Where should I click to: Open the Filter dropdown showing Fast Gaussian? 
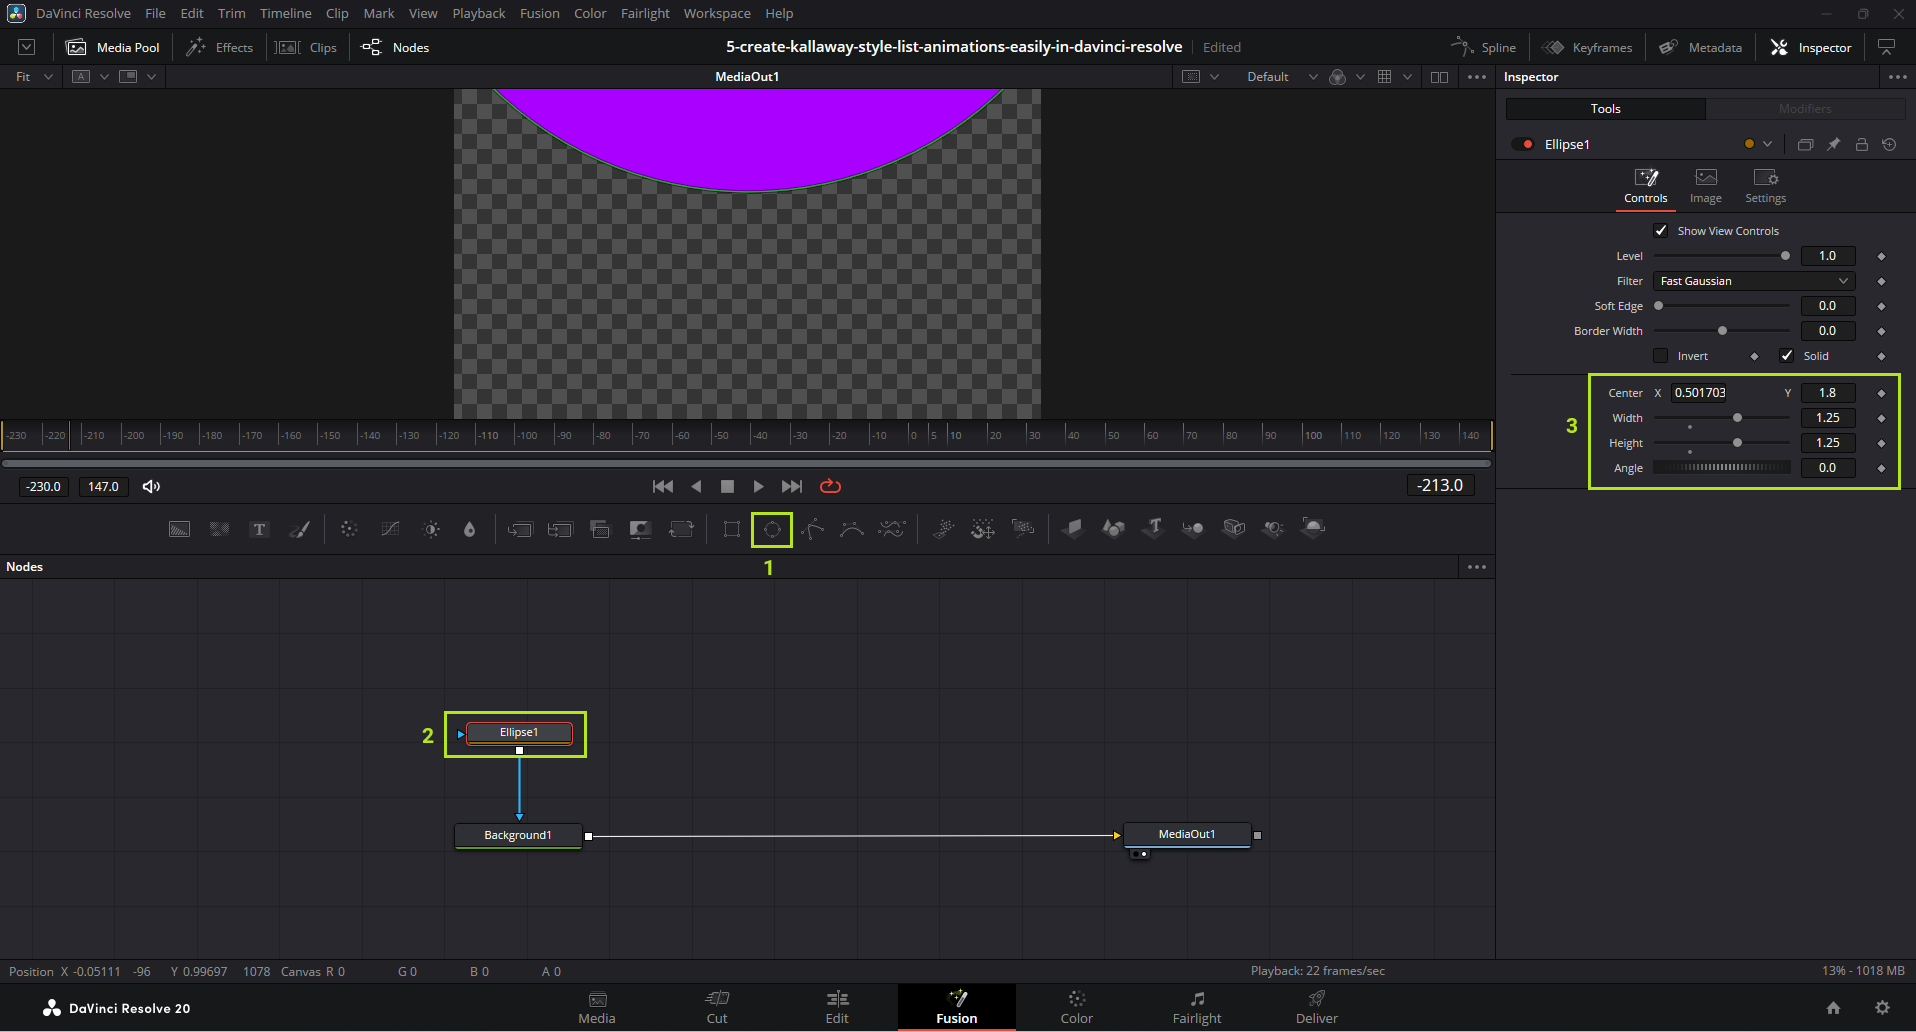click(1753, 281)
